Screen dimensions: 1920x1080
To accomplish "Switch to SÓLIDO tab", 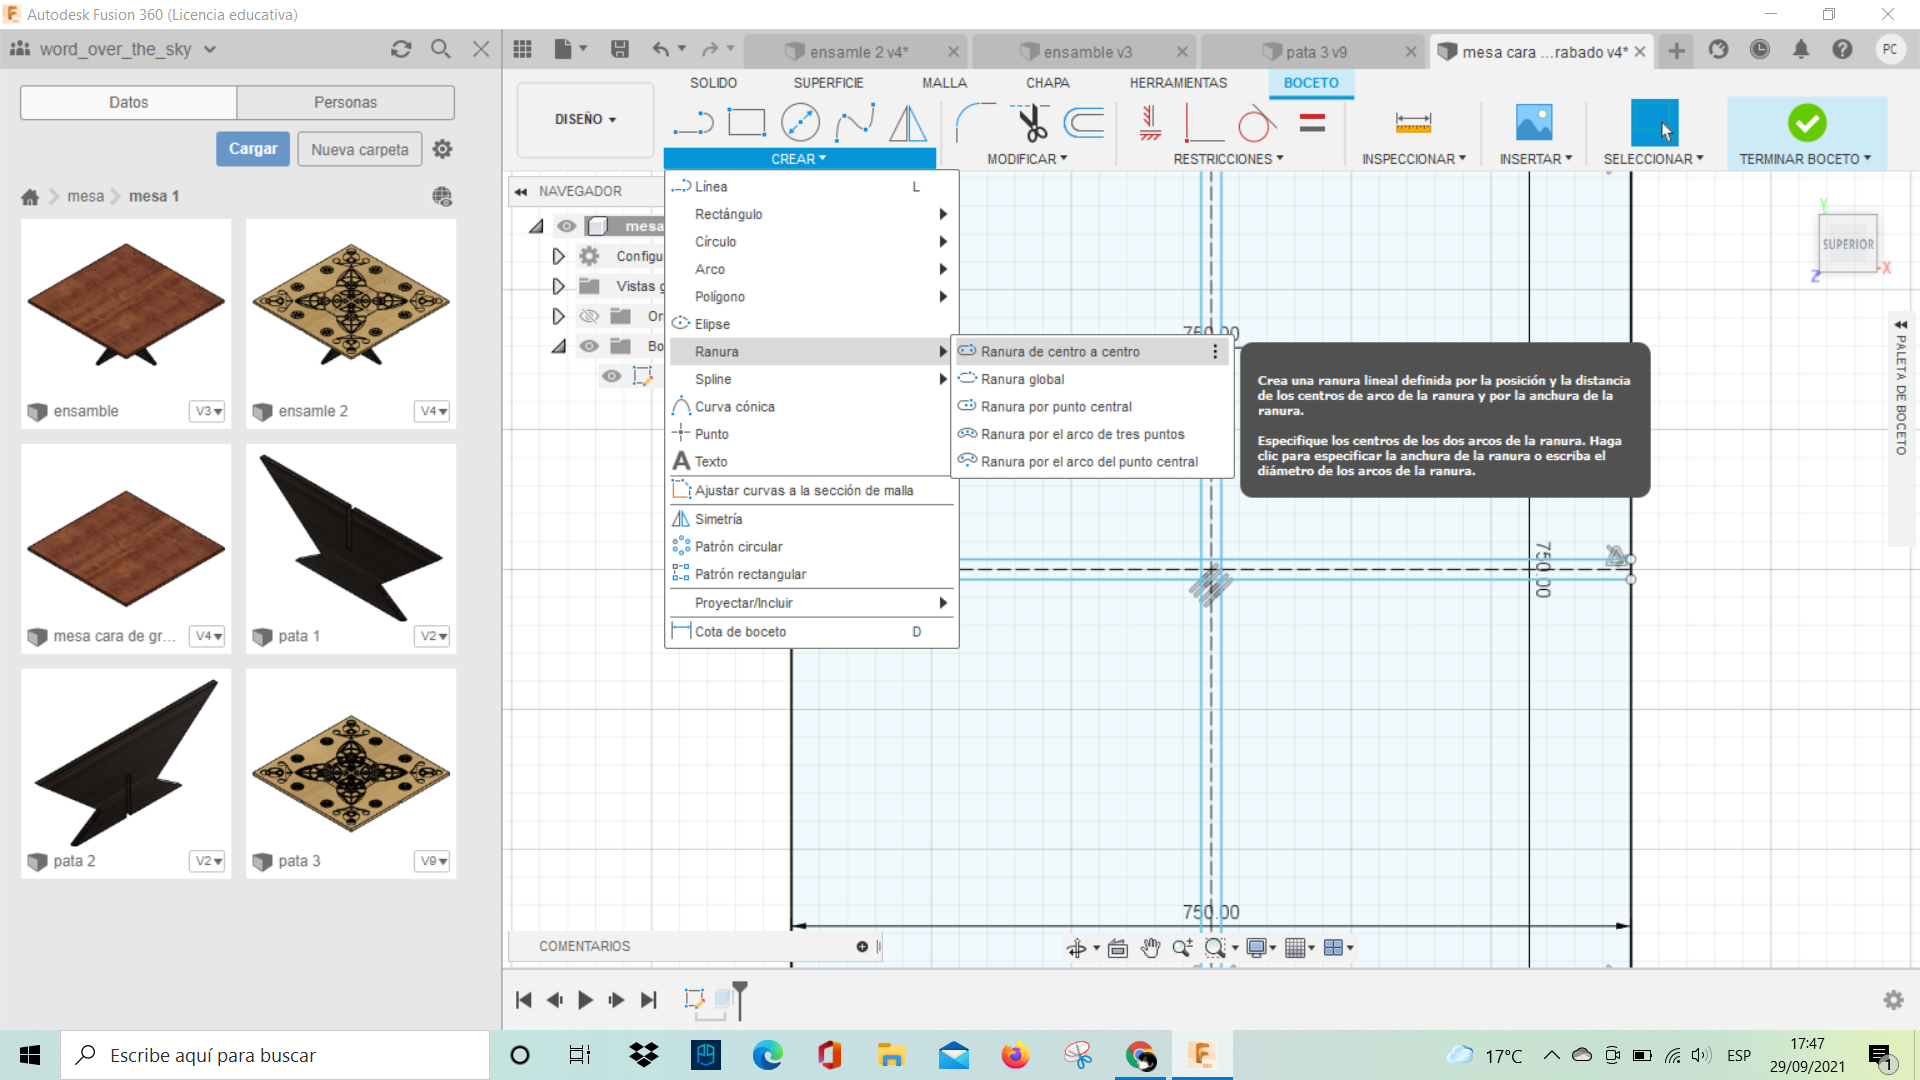I will (x=712, y=83).
